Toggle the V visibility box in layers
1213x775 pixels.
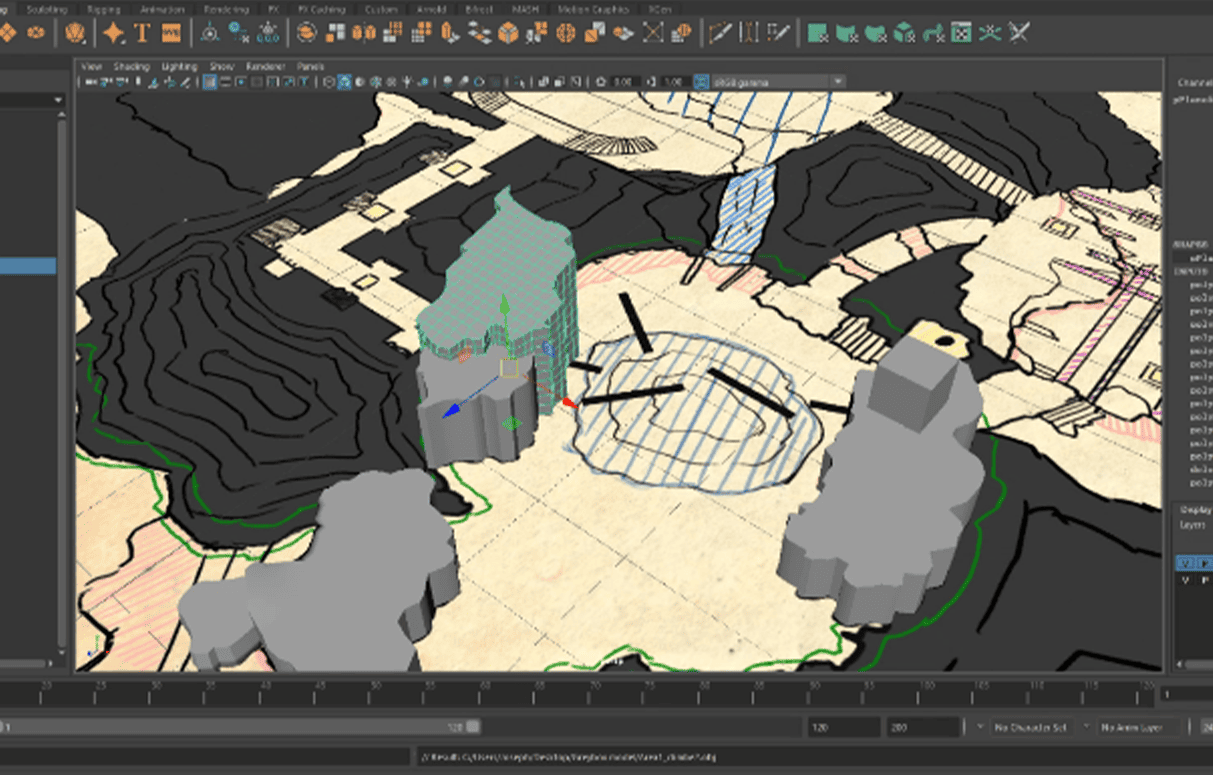point(1185,563)
